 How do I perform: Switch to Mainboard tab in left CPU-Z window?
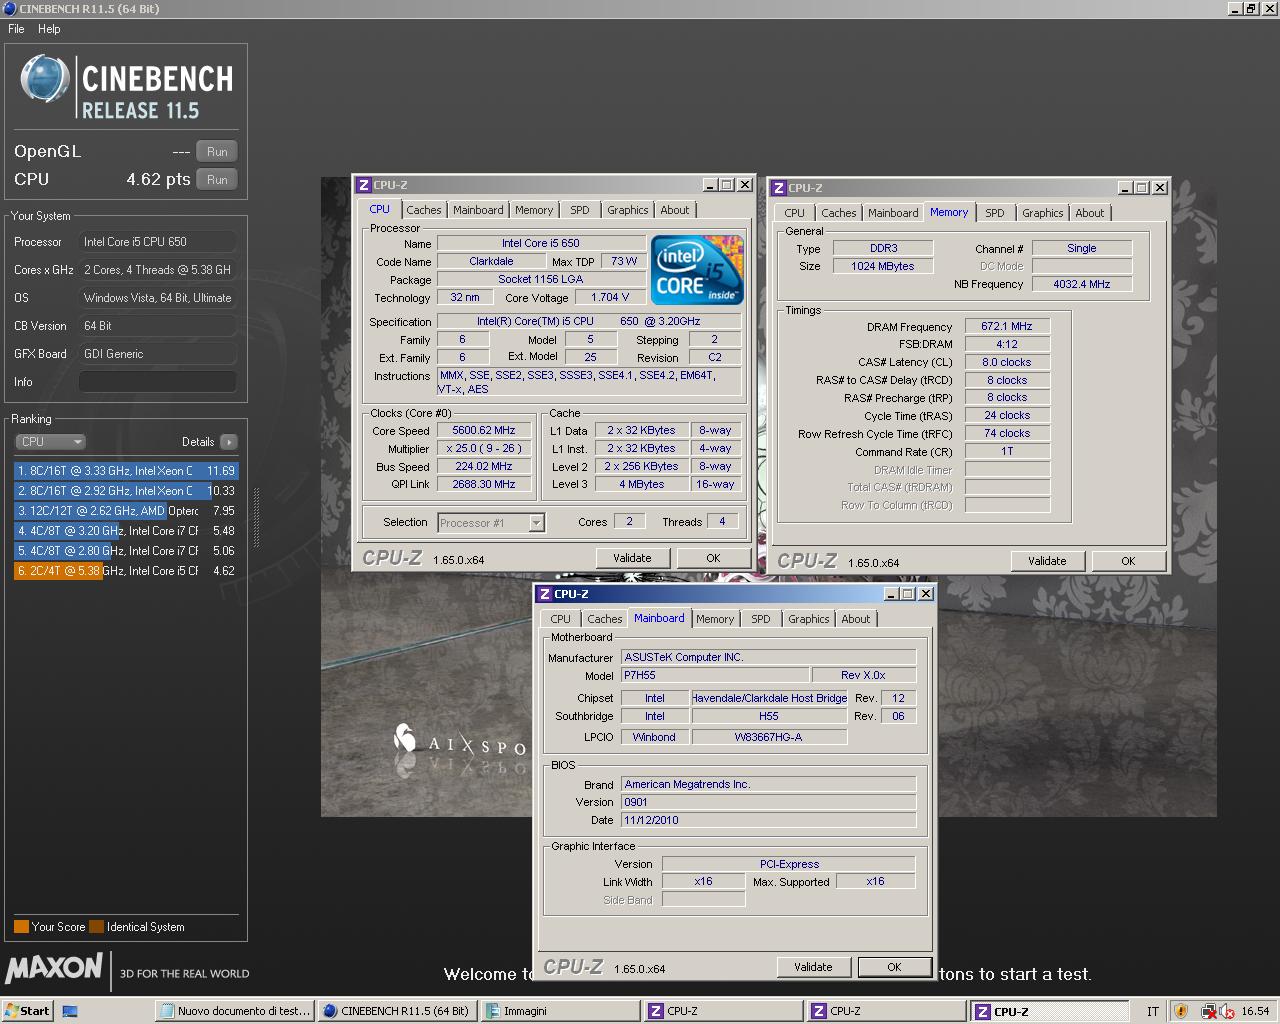click(478, 210)
